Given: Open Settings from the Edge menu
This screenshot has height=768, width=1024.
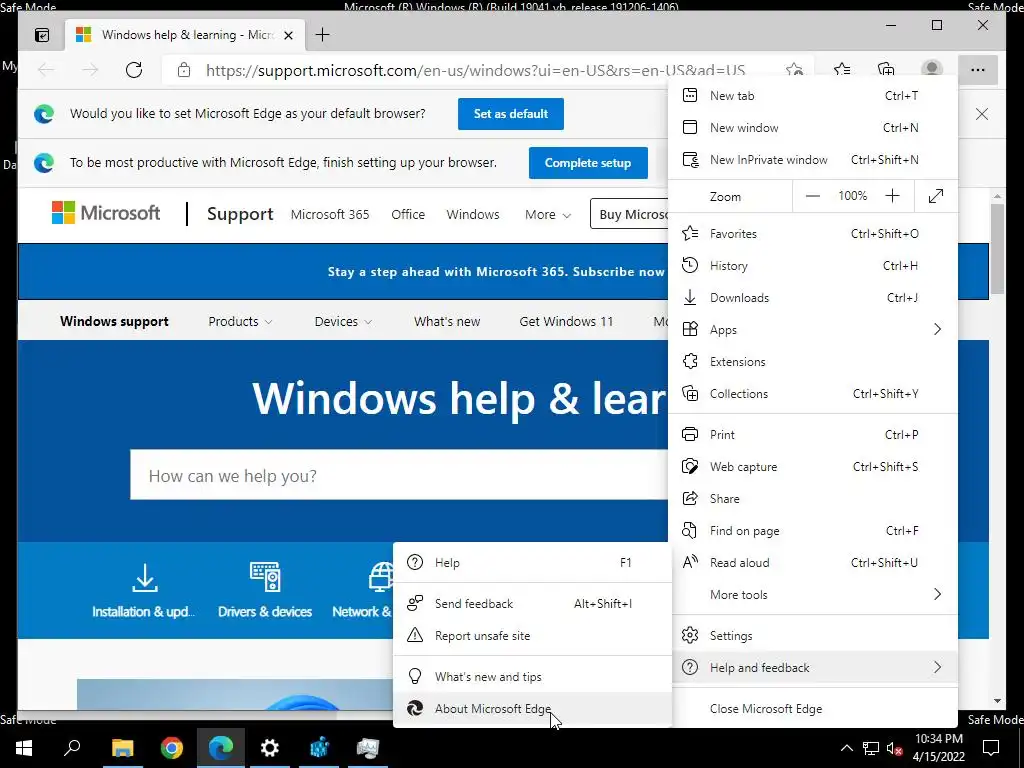Looking at the screenshot, I should pyautogui.click(x=813, y=636).
